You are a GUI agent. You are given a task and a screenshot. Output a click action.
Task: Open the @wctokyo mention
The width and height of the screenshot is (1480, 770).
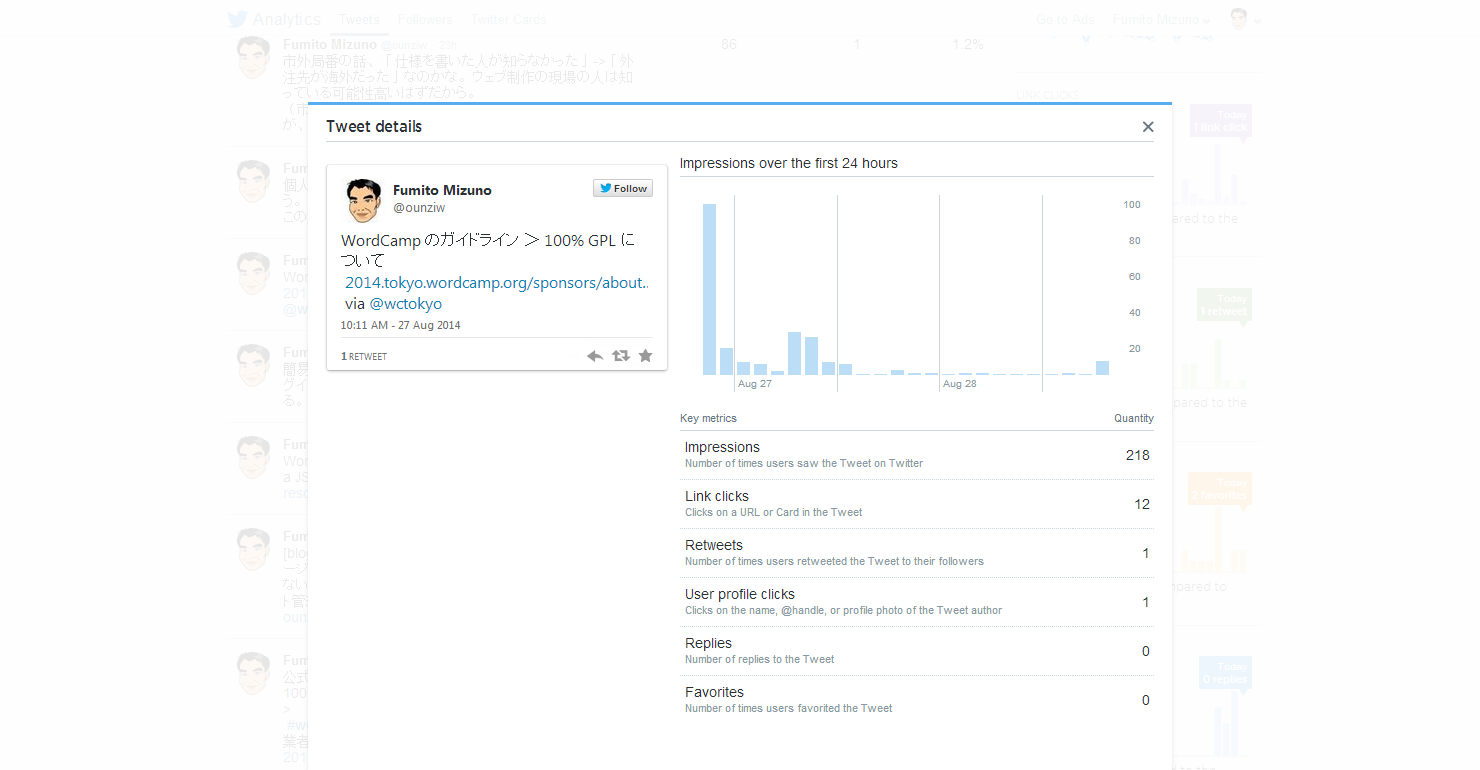406,304
